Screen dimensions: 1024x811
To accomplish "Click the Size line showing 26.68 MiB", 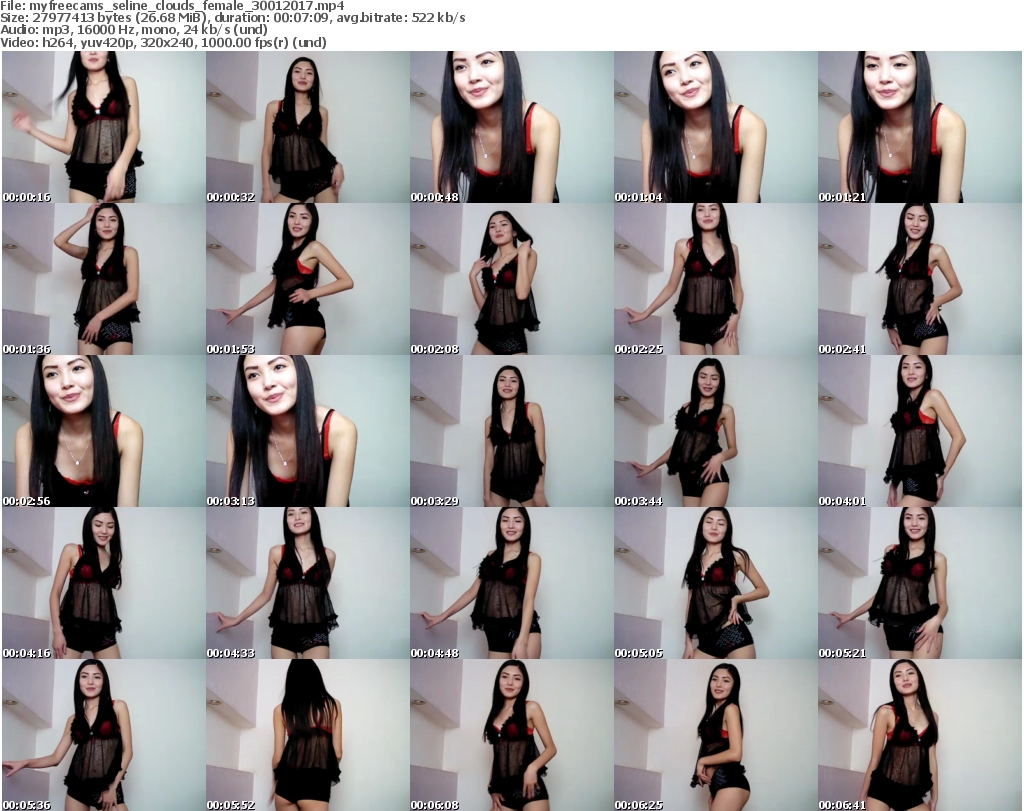I will 232,18.
